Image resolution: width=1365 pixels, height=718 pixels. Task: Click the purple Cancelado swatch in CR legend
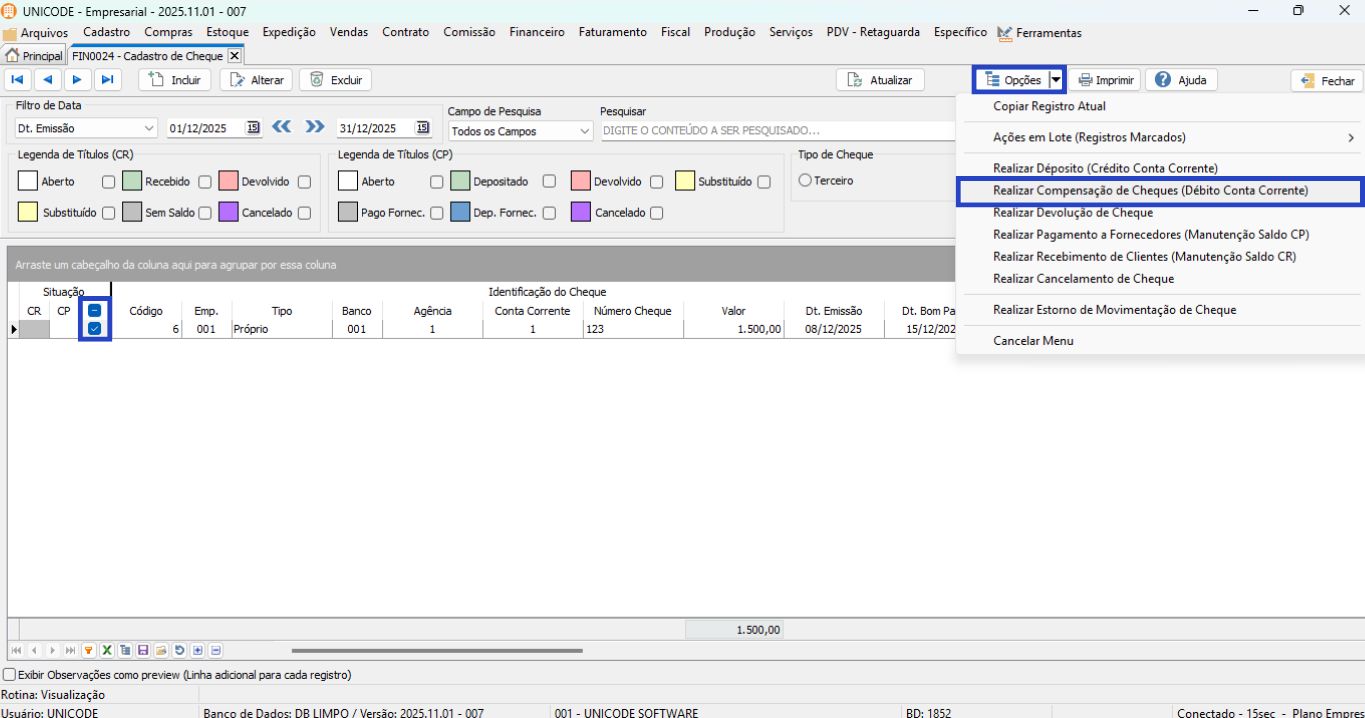click(x=228, y=212)
